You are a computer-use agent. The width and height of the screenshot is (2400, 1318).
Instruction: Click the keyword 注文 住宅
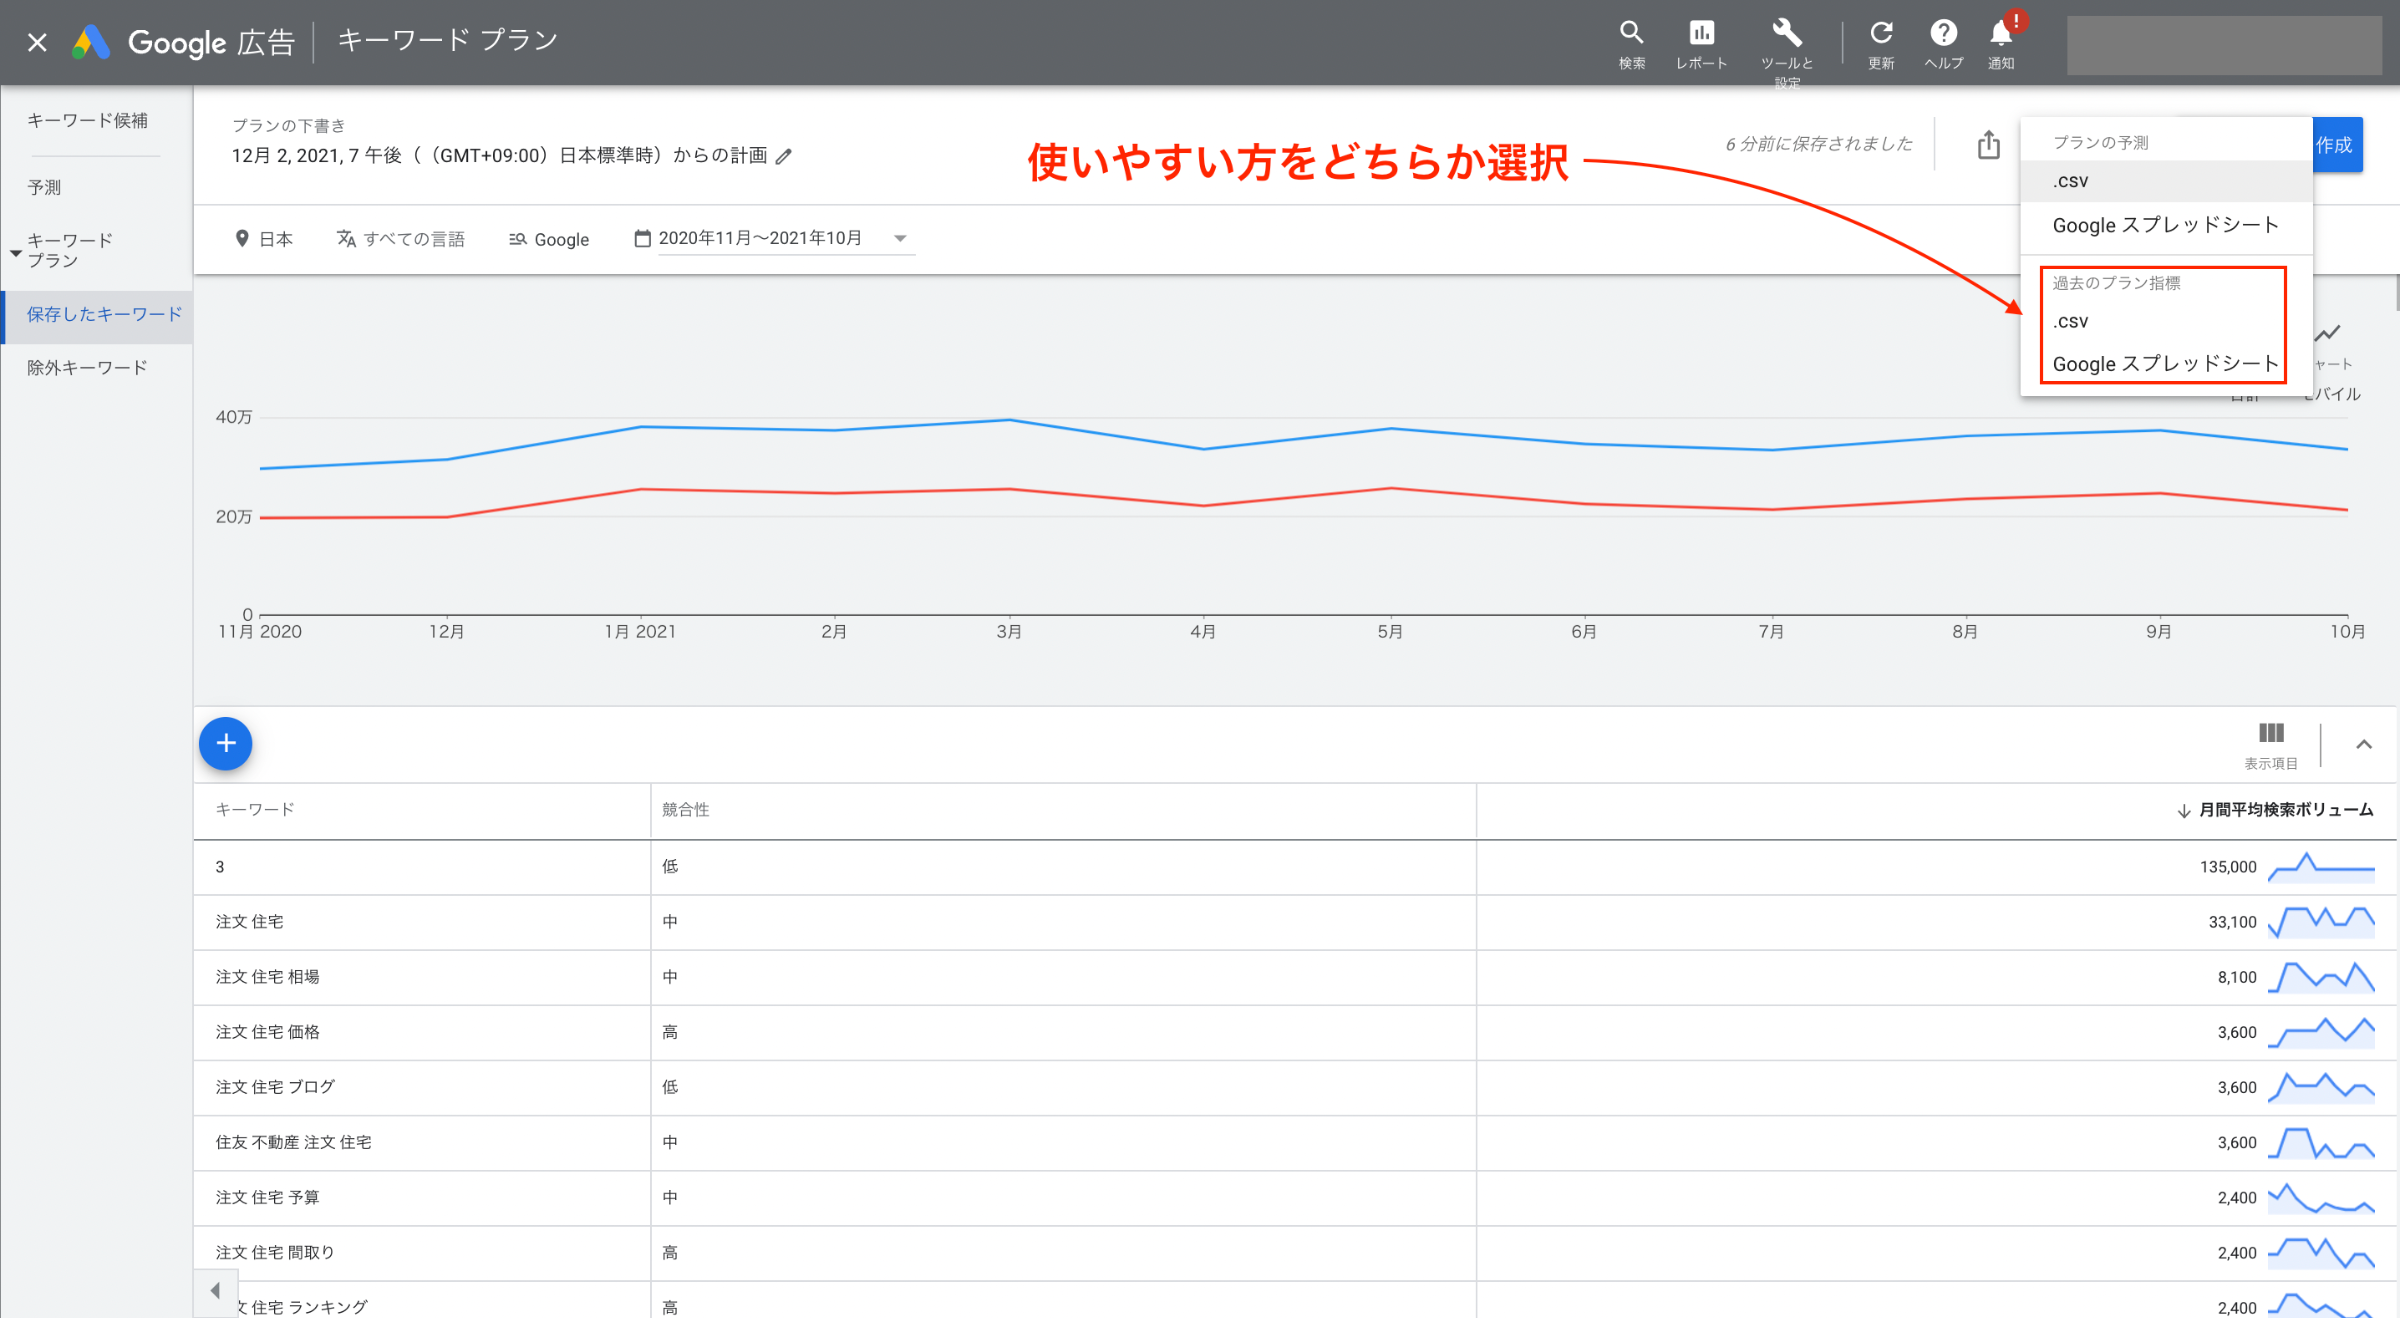coord(250,922)
